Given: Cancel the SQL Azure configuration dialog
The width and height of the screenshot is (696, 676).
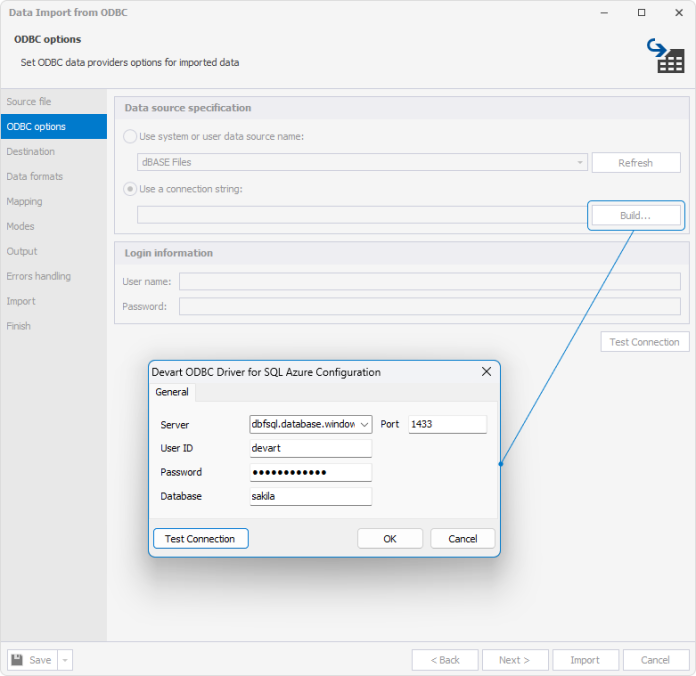Looking at the screenshot, I should [463, 538].
